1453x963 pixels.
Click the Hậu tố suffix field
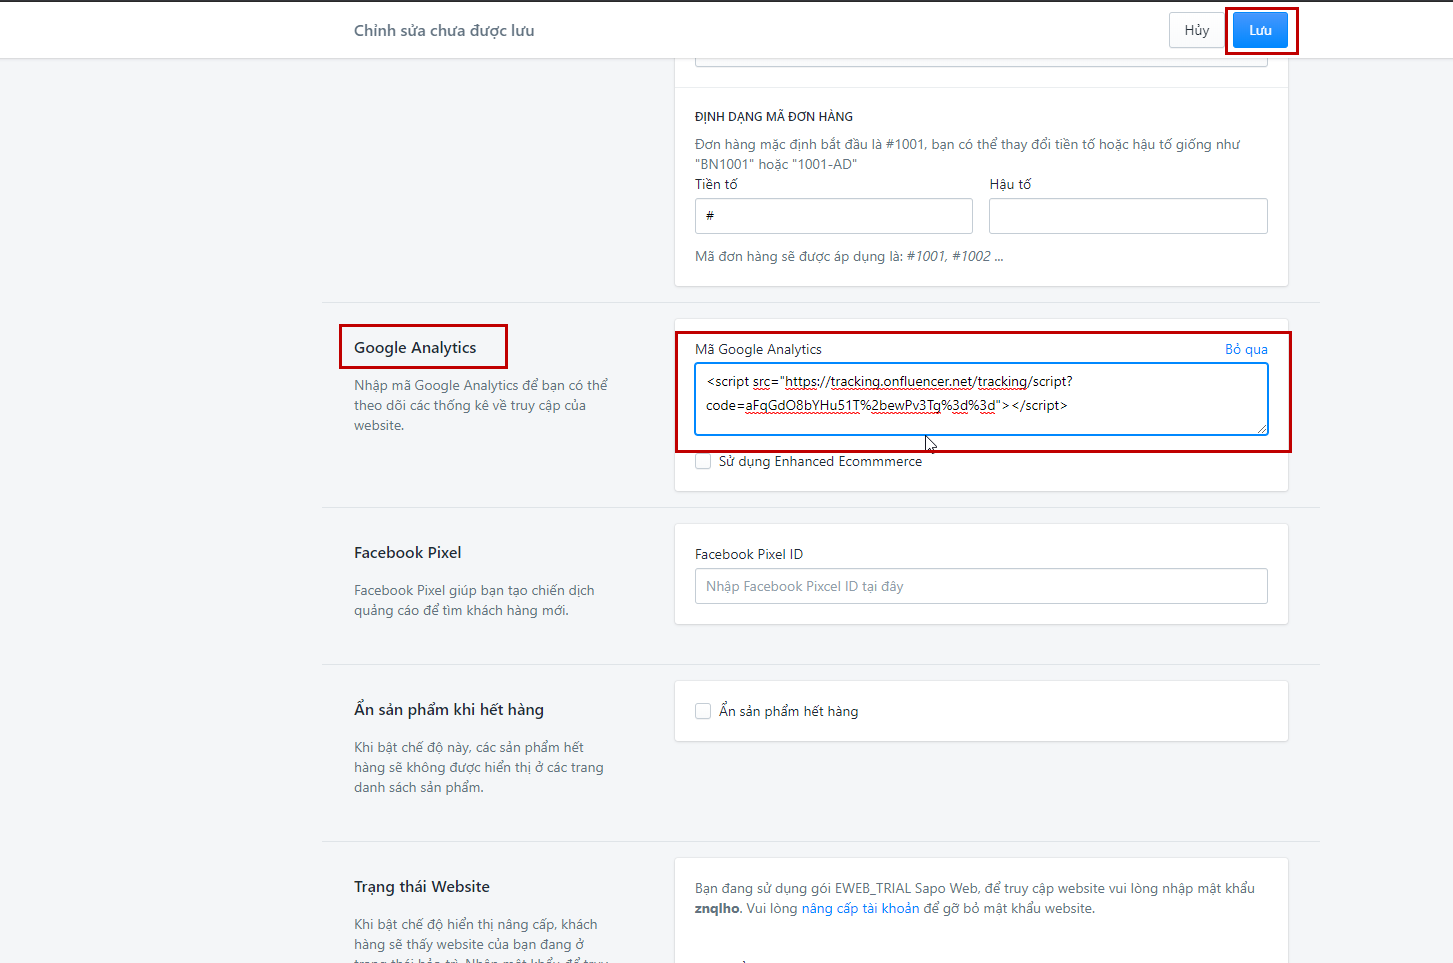tap(1128, 216)
